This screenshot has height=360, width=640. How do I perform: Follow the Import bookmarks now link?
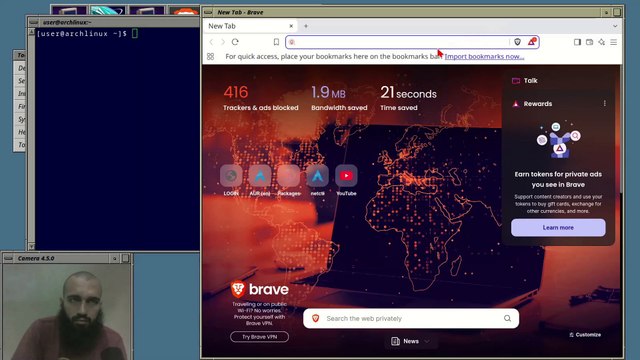484,56
